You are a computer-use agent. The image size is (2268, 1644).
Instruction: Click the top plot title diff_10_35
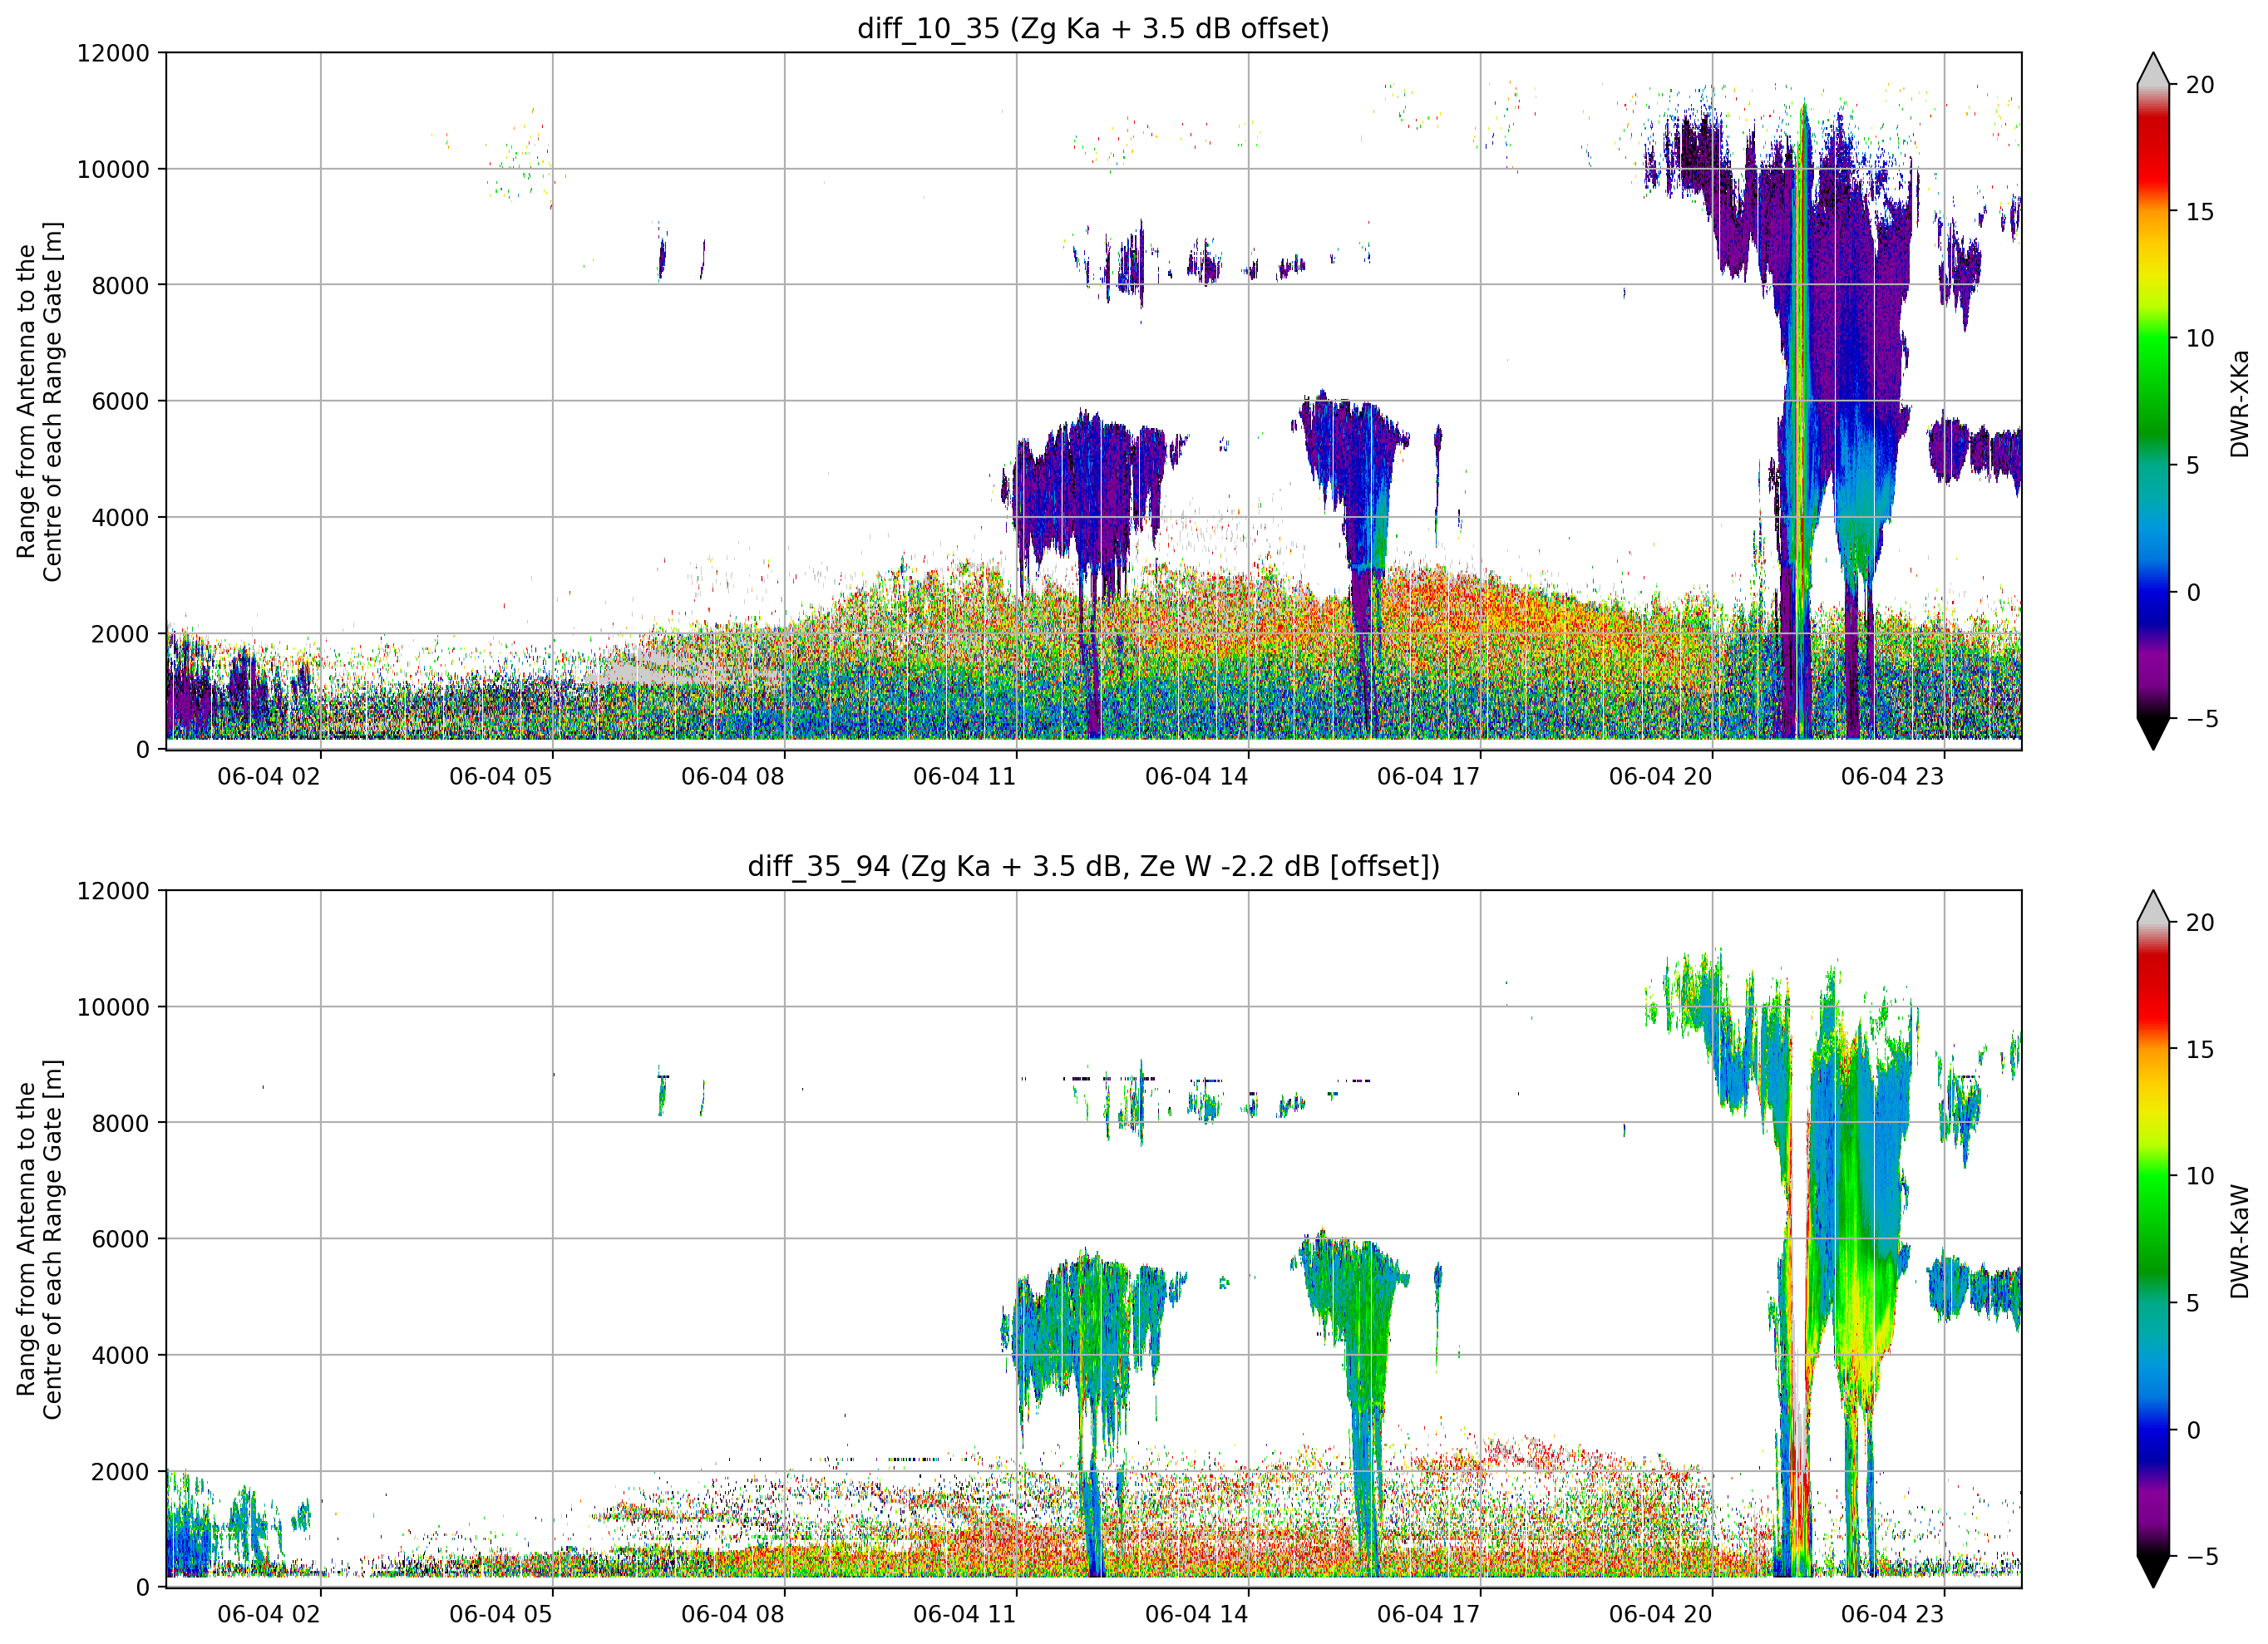[x=1093, y=28]
